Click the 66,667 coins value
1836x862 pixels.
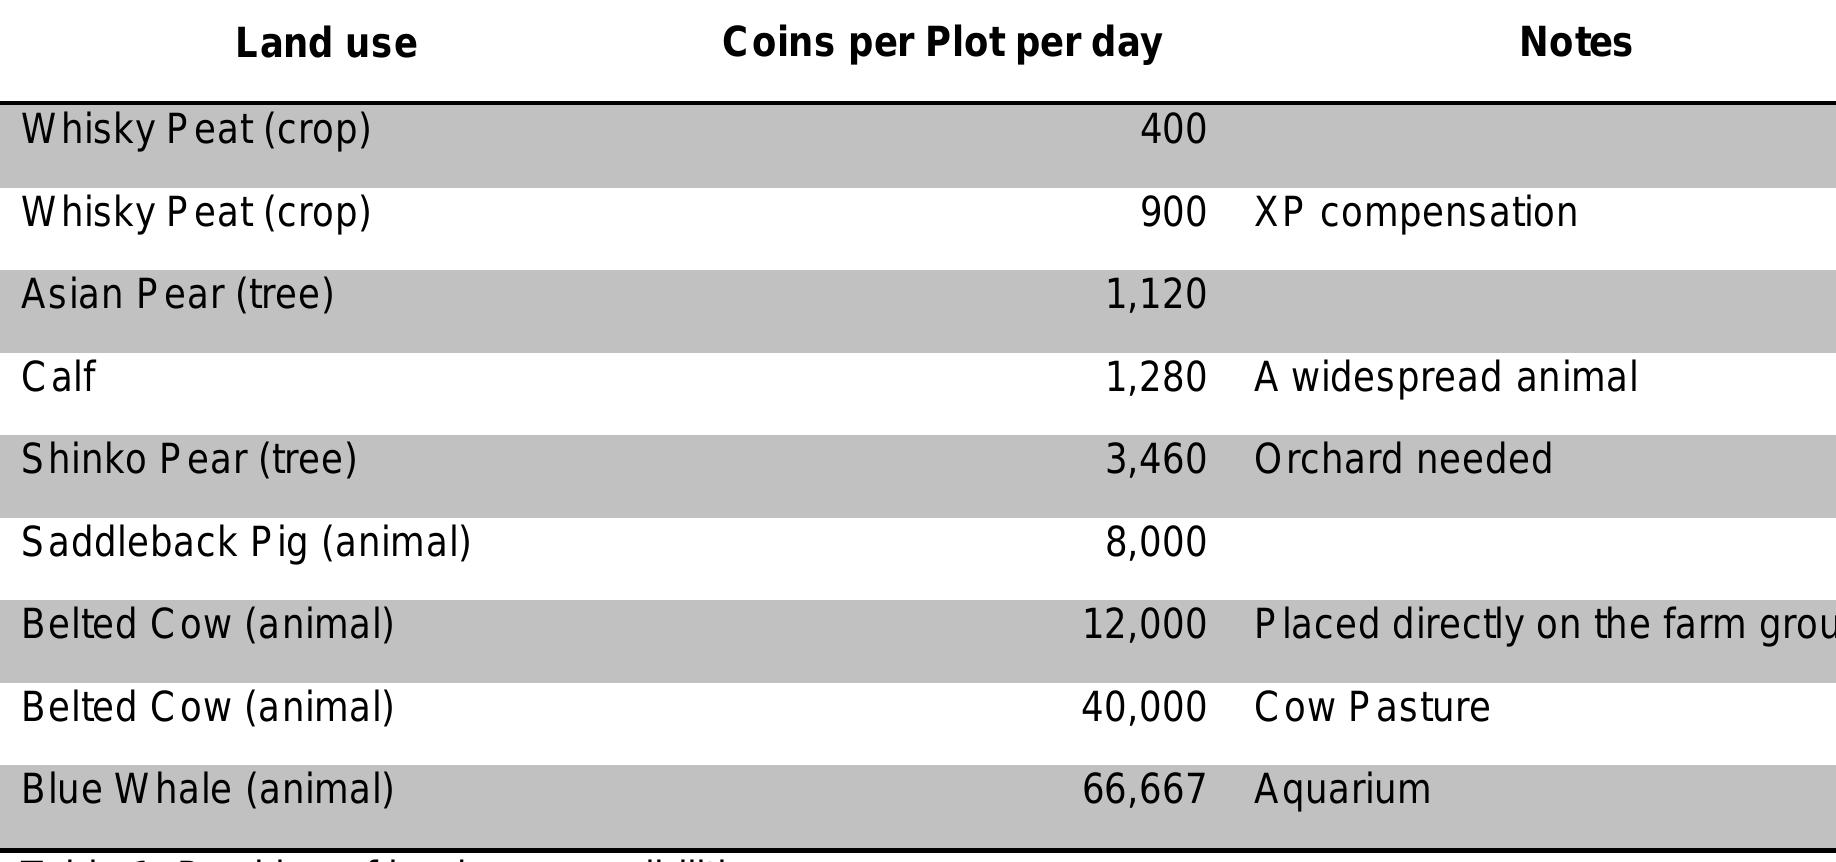click(1144, 790)
